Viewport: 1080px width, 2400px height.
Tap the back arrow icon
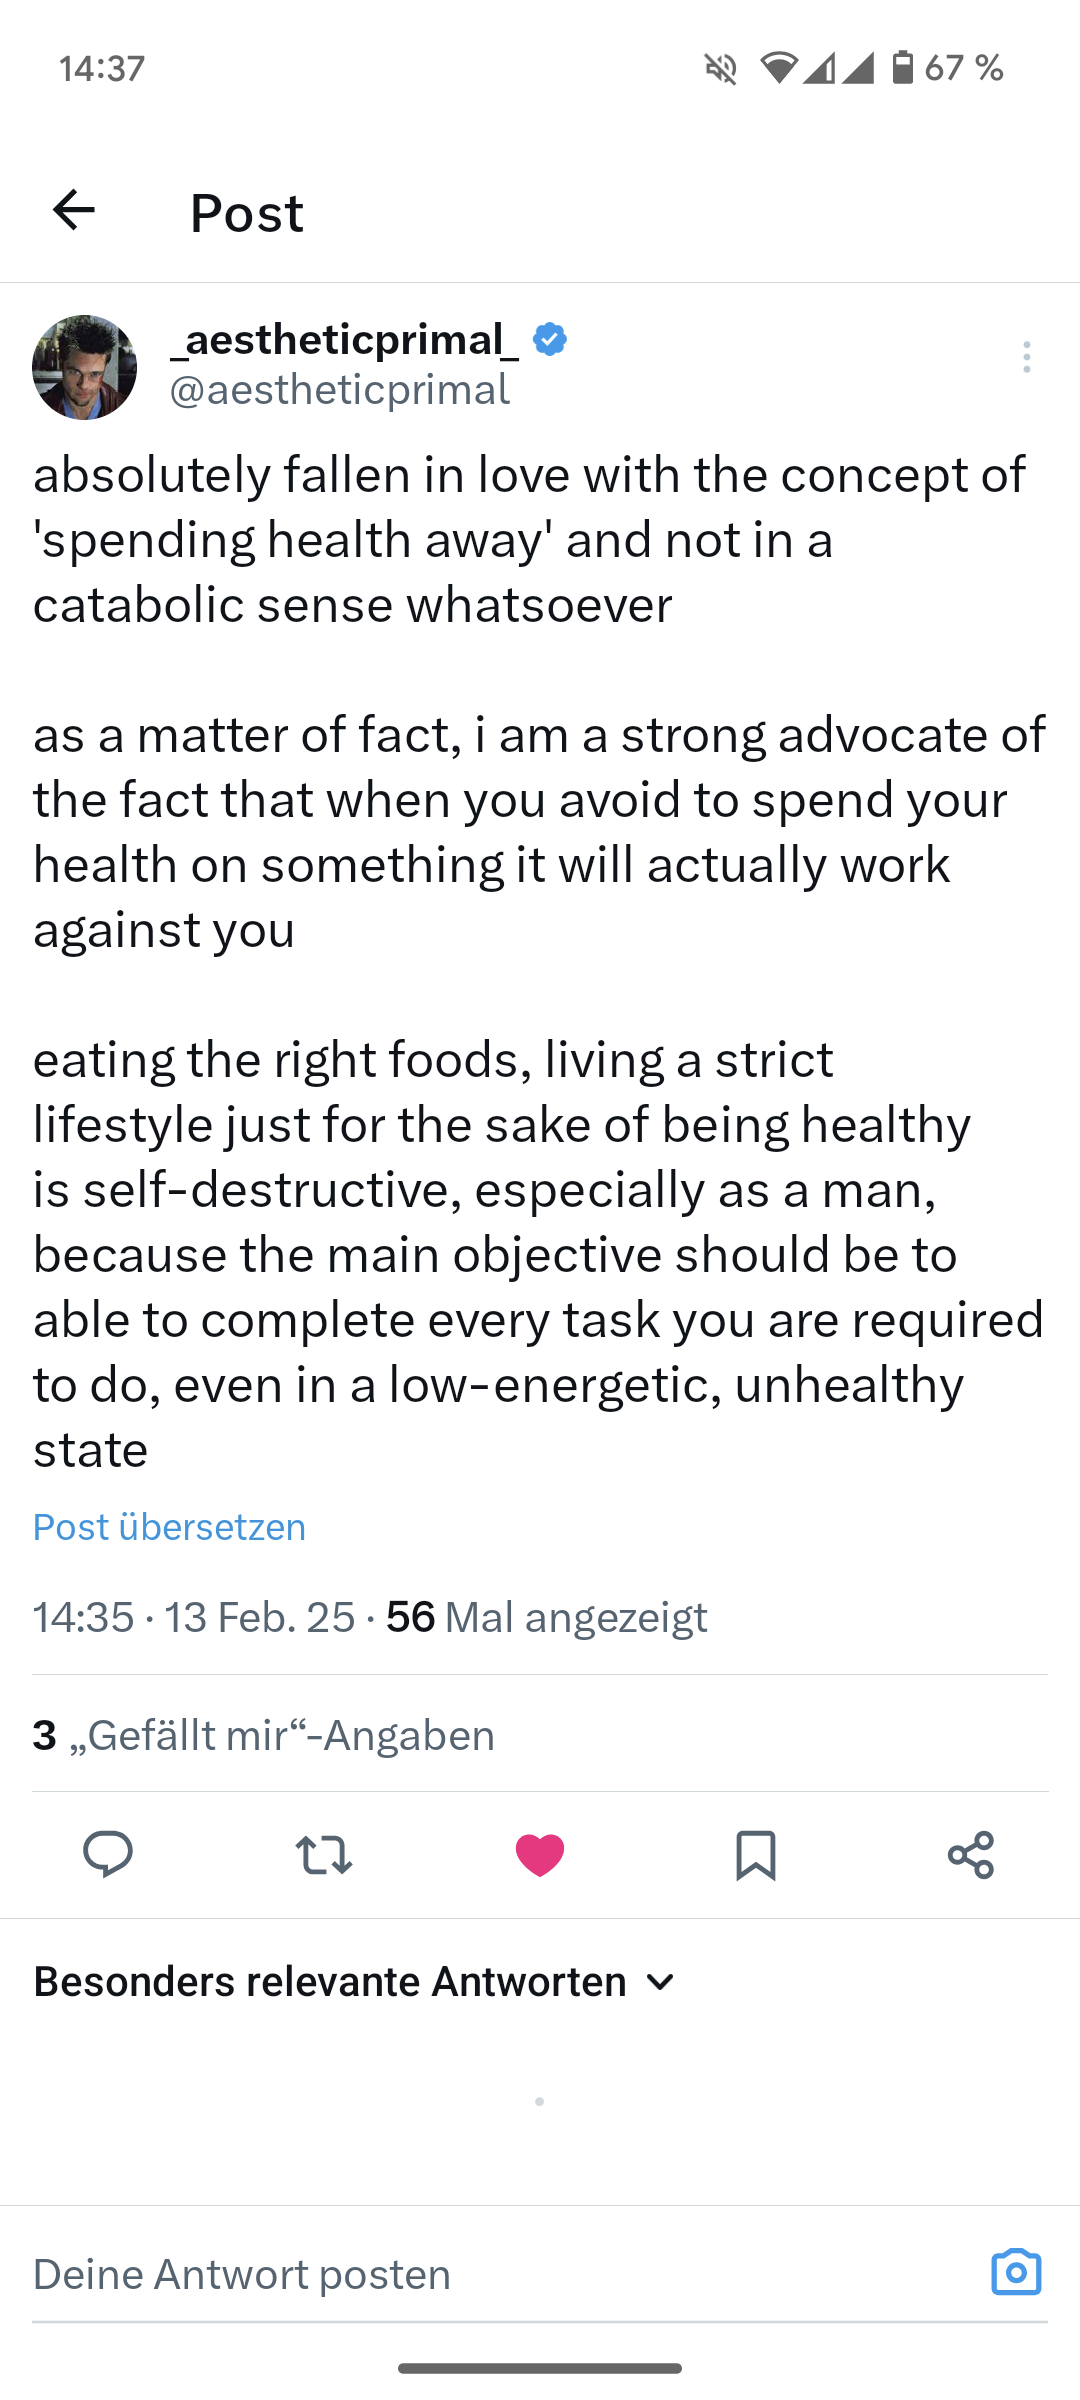[74, 210]
